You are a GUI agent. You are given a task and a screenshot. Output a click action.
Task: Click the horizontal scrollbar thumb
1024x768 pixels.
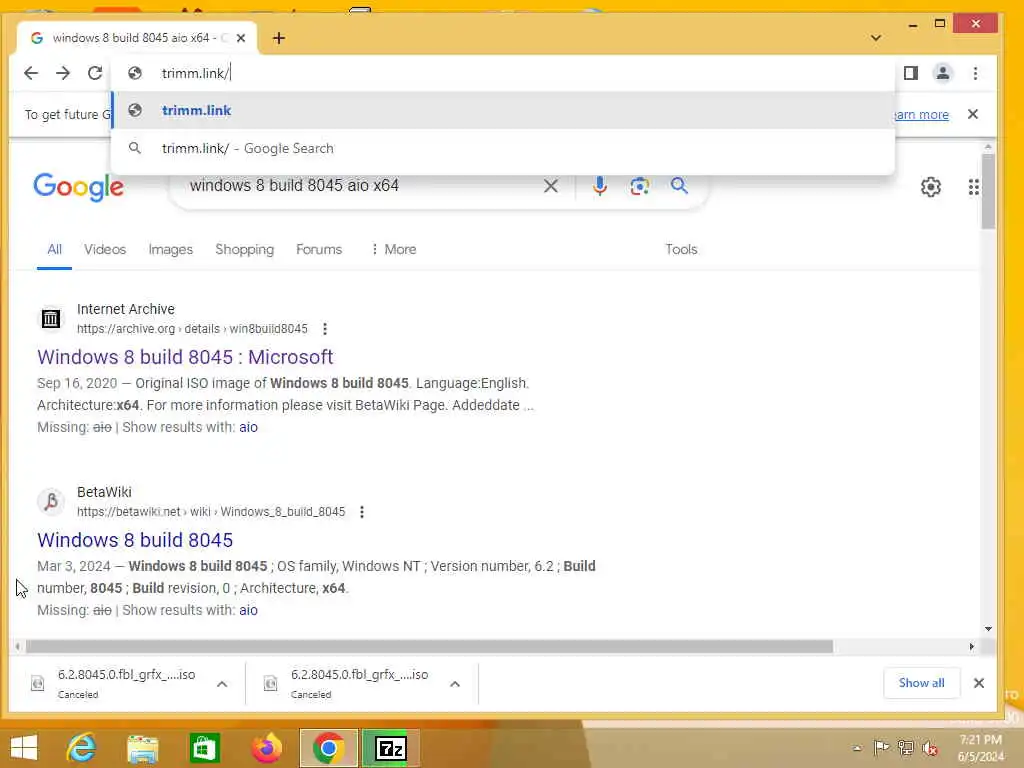click(x=429, y=647)
